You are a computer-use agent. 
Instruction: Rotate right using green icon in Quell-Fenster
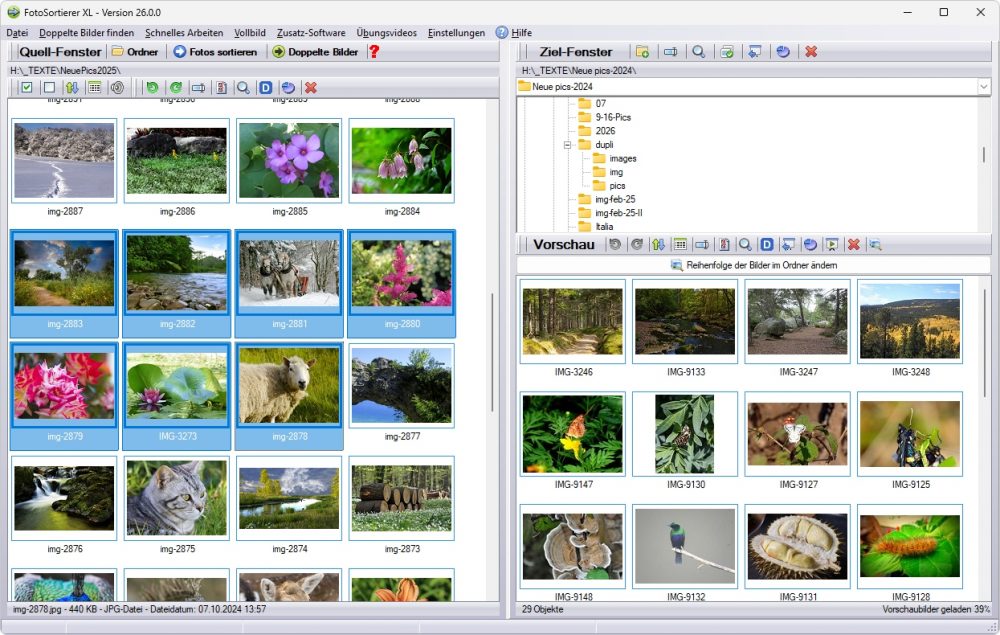pyautogui.click(x=175, y=87)
